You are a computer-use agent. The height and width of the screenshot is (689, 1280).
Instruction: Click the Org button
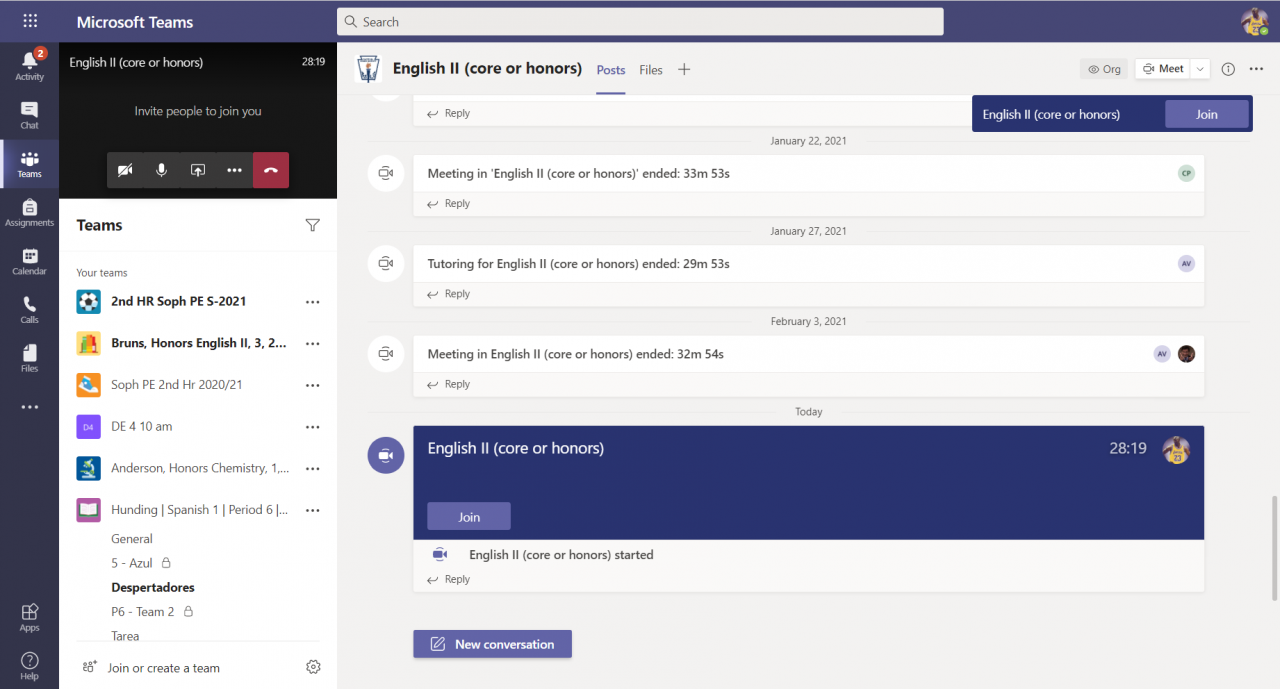coord(1104,69)
